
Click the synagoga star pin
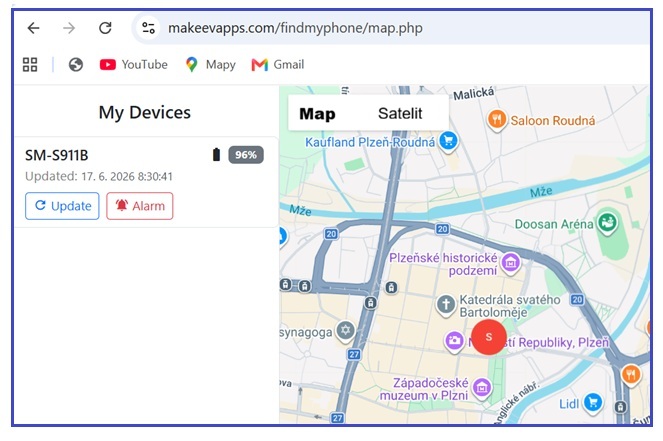click(345, 330)
